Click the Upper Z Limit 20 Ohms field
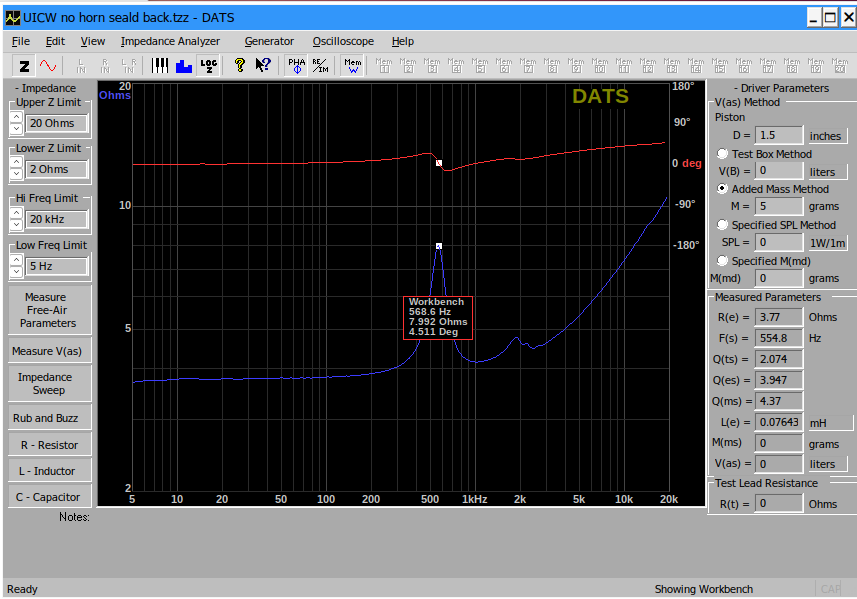857x599 pixels. 57,123
